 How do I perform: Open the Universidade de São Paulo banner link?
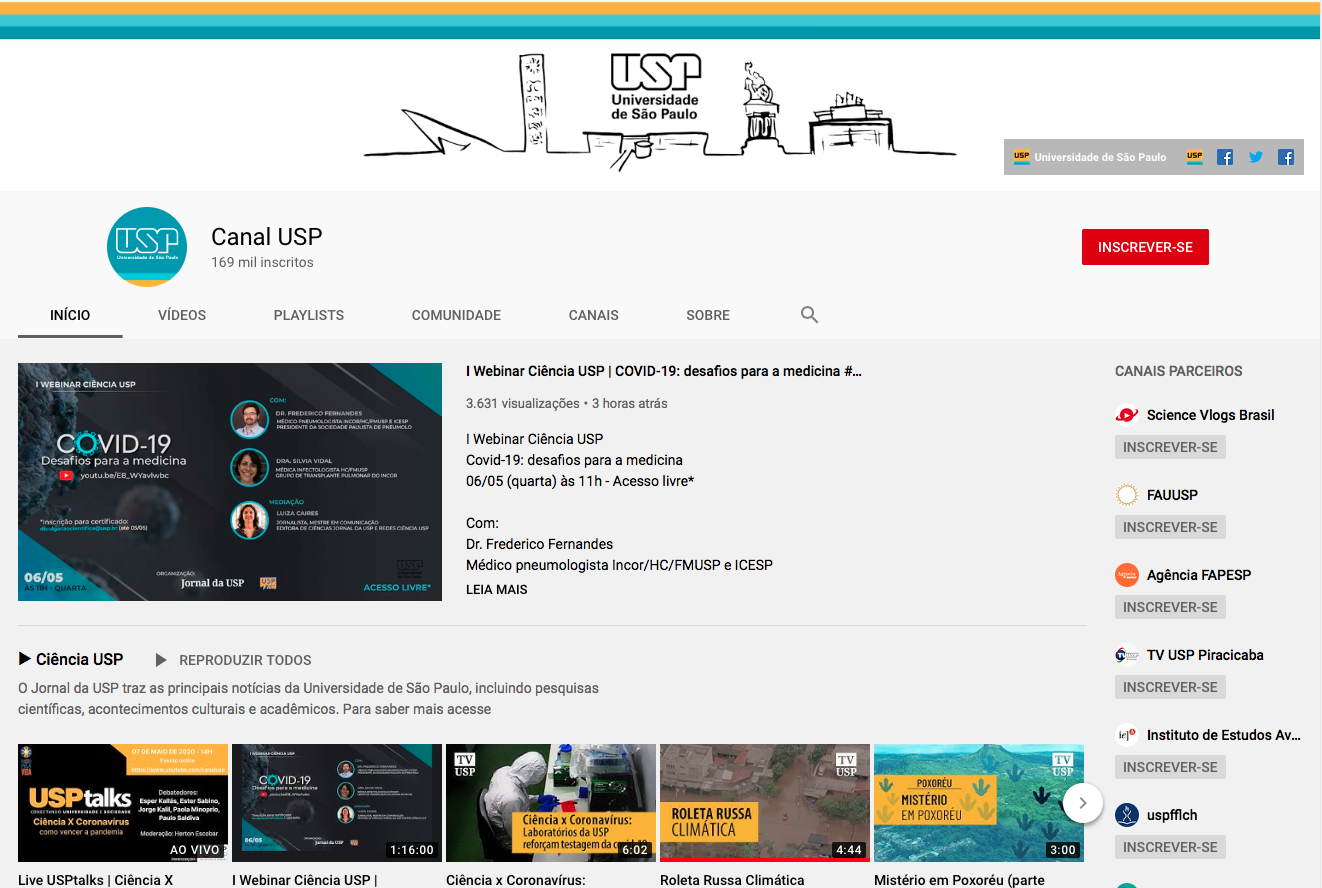pos(1090,157)
